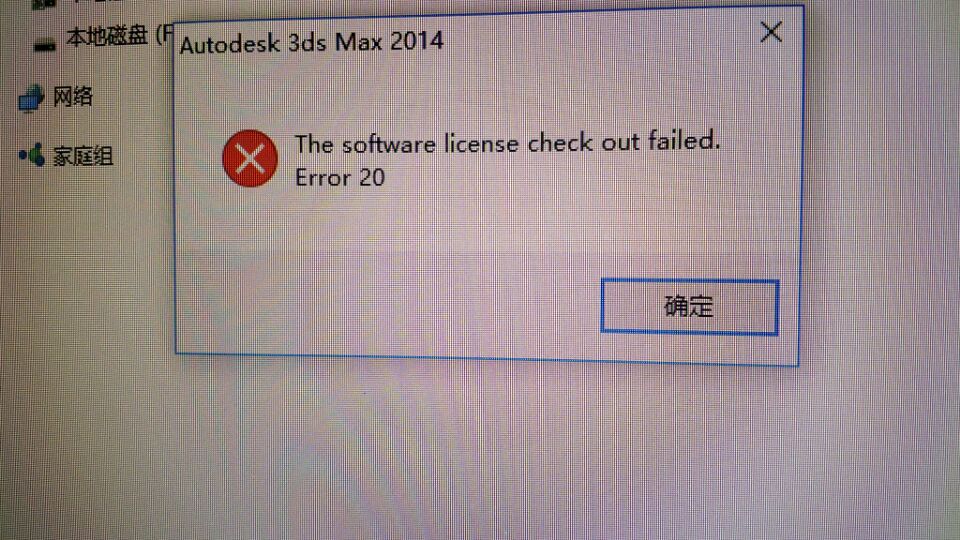Click the Error 20 text line
This screenshot has width=960, height=540.
(x=340, y=178)
